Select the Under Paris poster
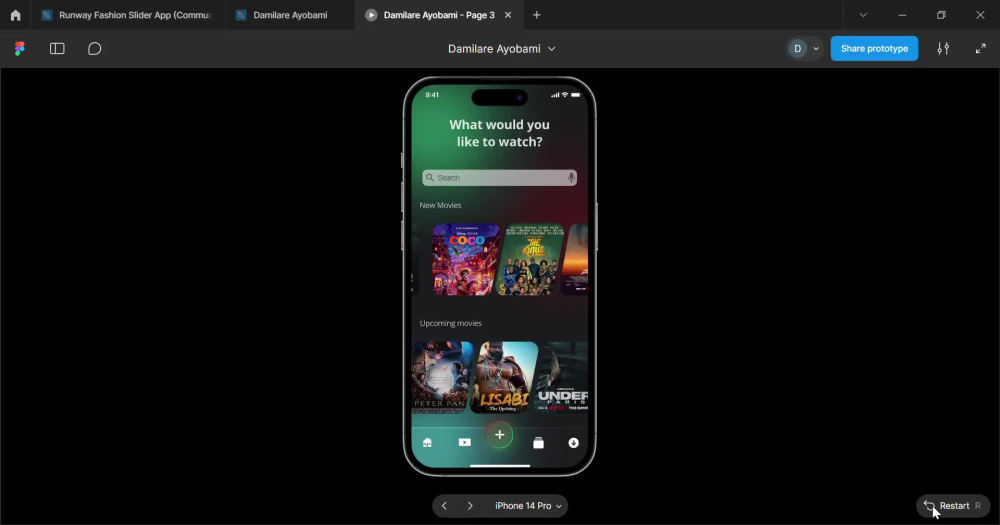Image resolution: width=1000 pixels, height=525 pixels. (561, 377)
